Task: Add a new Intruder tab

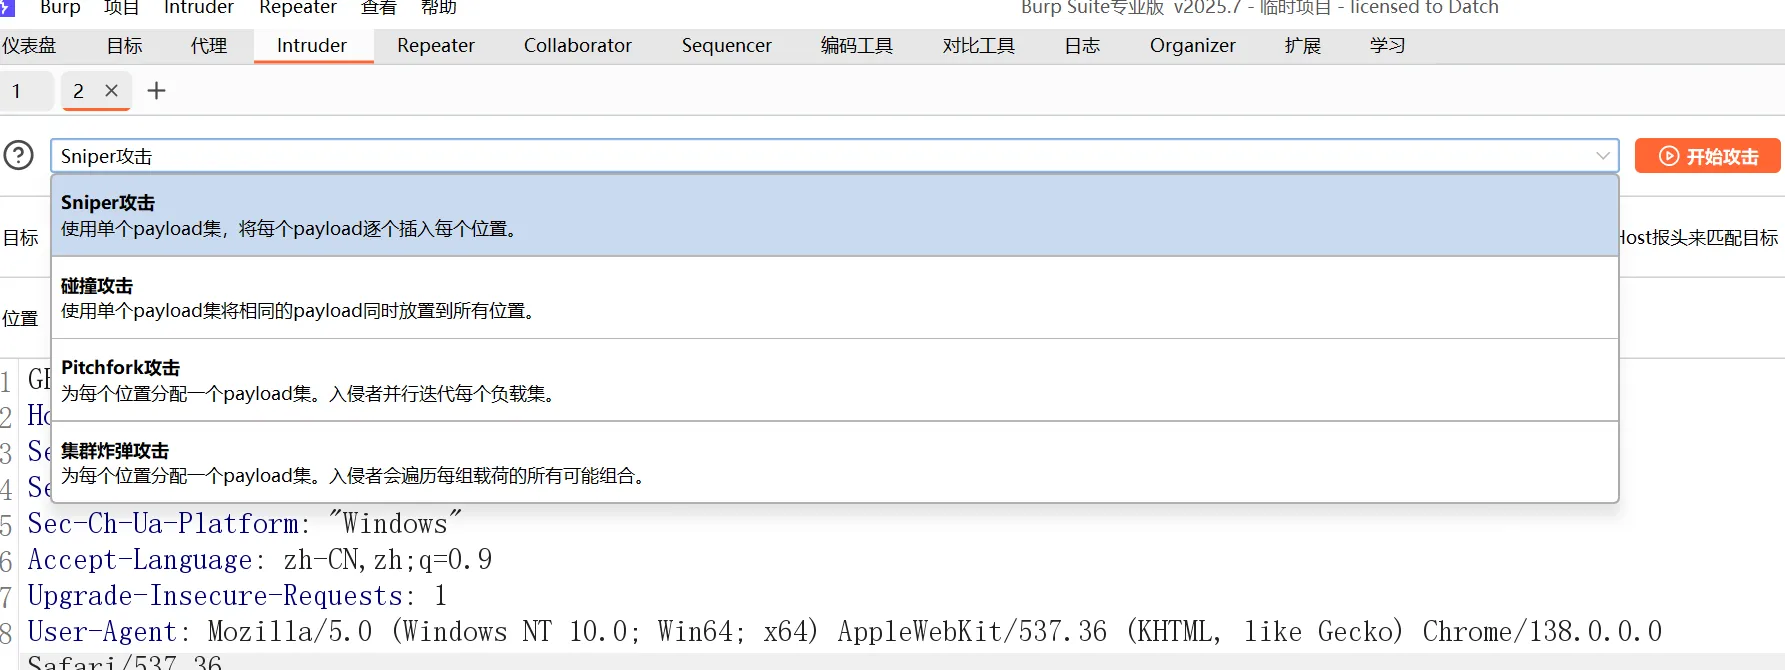Action: [156, 91]
